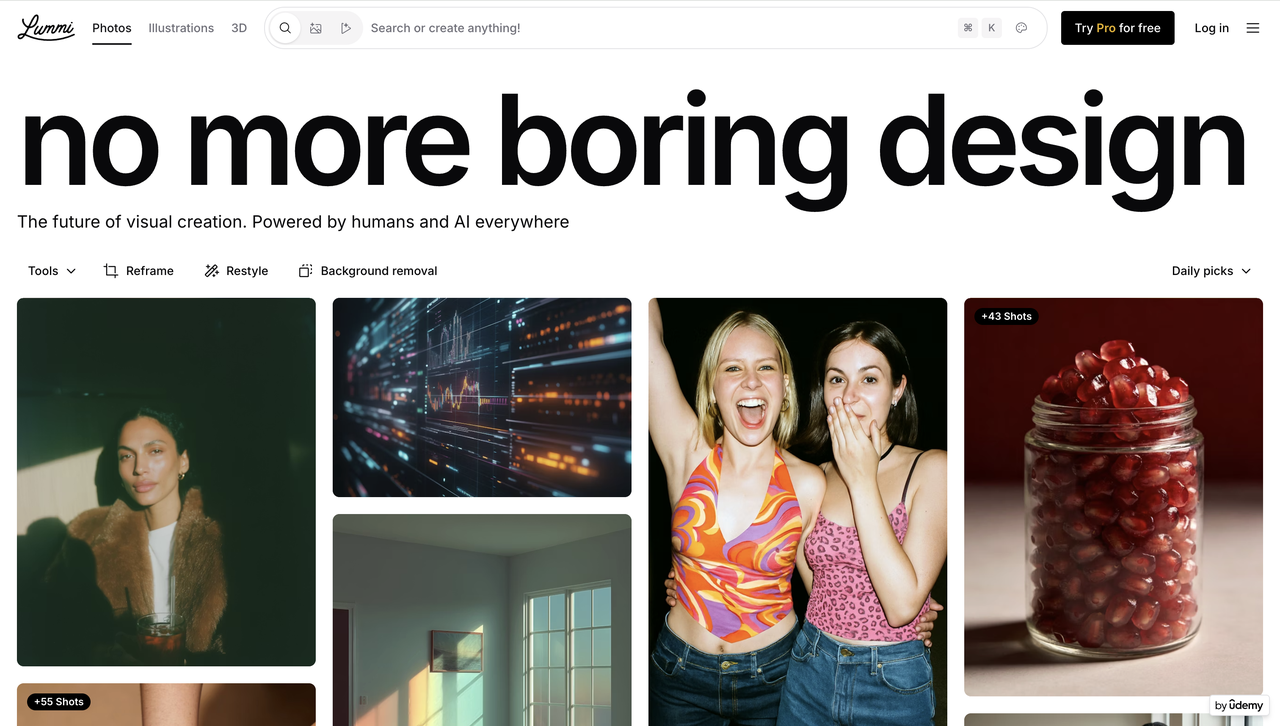Image resolution: width=1280 pixels, height=726 pixels.
Task: Click the search or create input field
Action: point(650,28)
